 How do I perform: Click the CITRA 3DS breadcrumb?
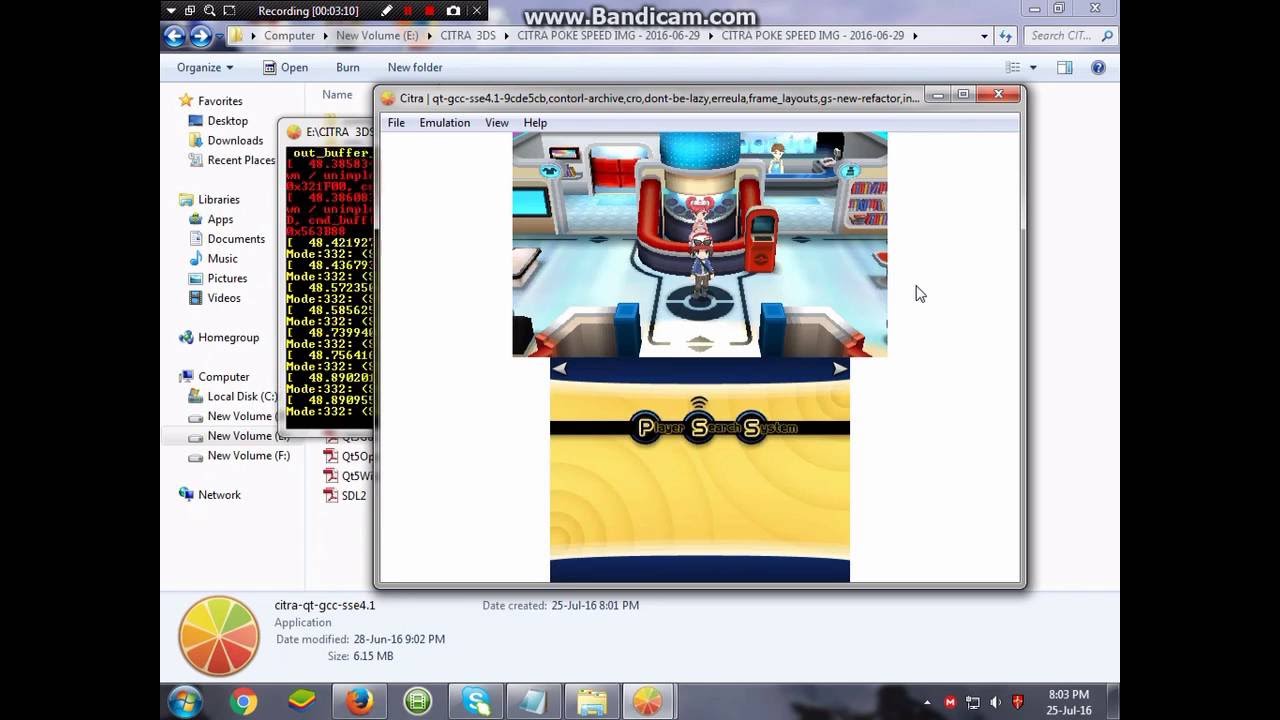pyautogui.click(x=469, y=36)
